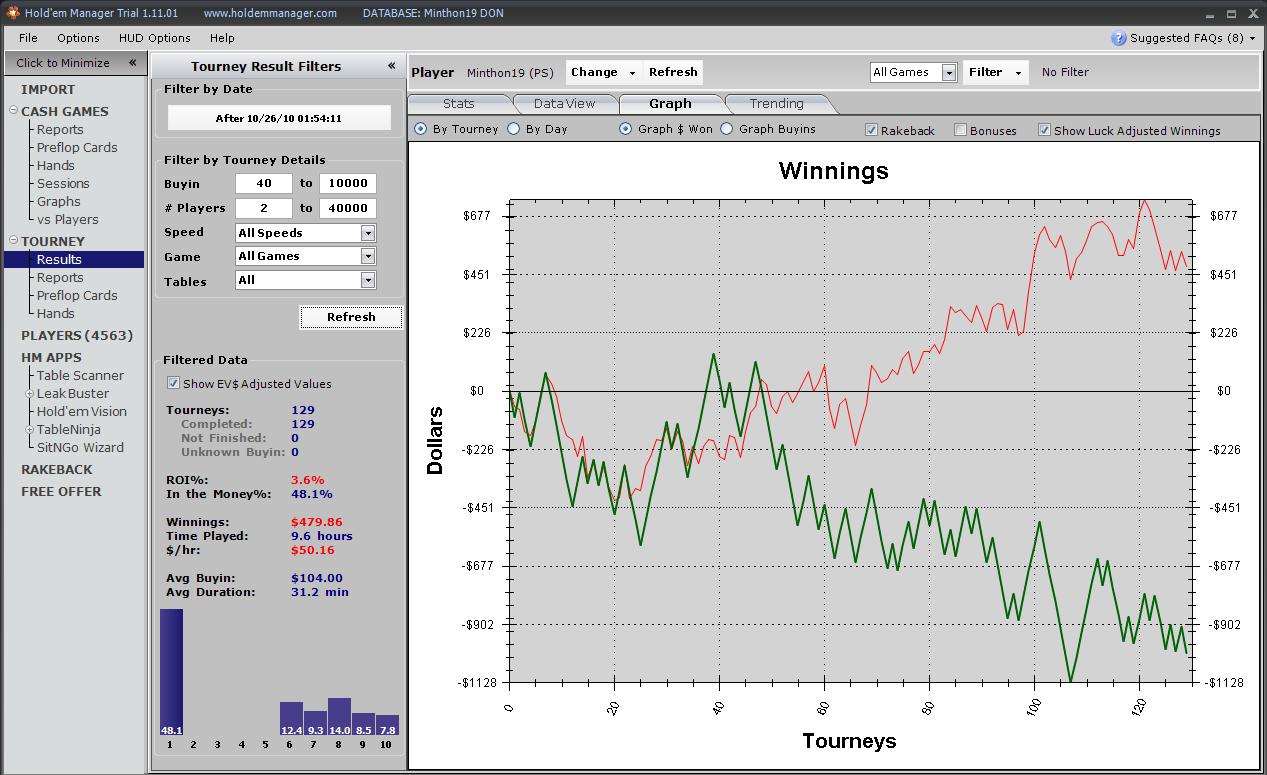Expand the TableNinja tree node
1267x775 pixels.
(x=30, y=430)
